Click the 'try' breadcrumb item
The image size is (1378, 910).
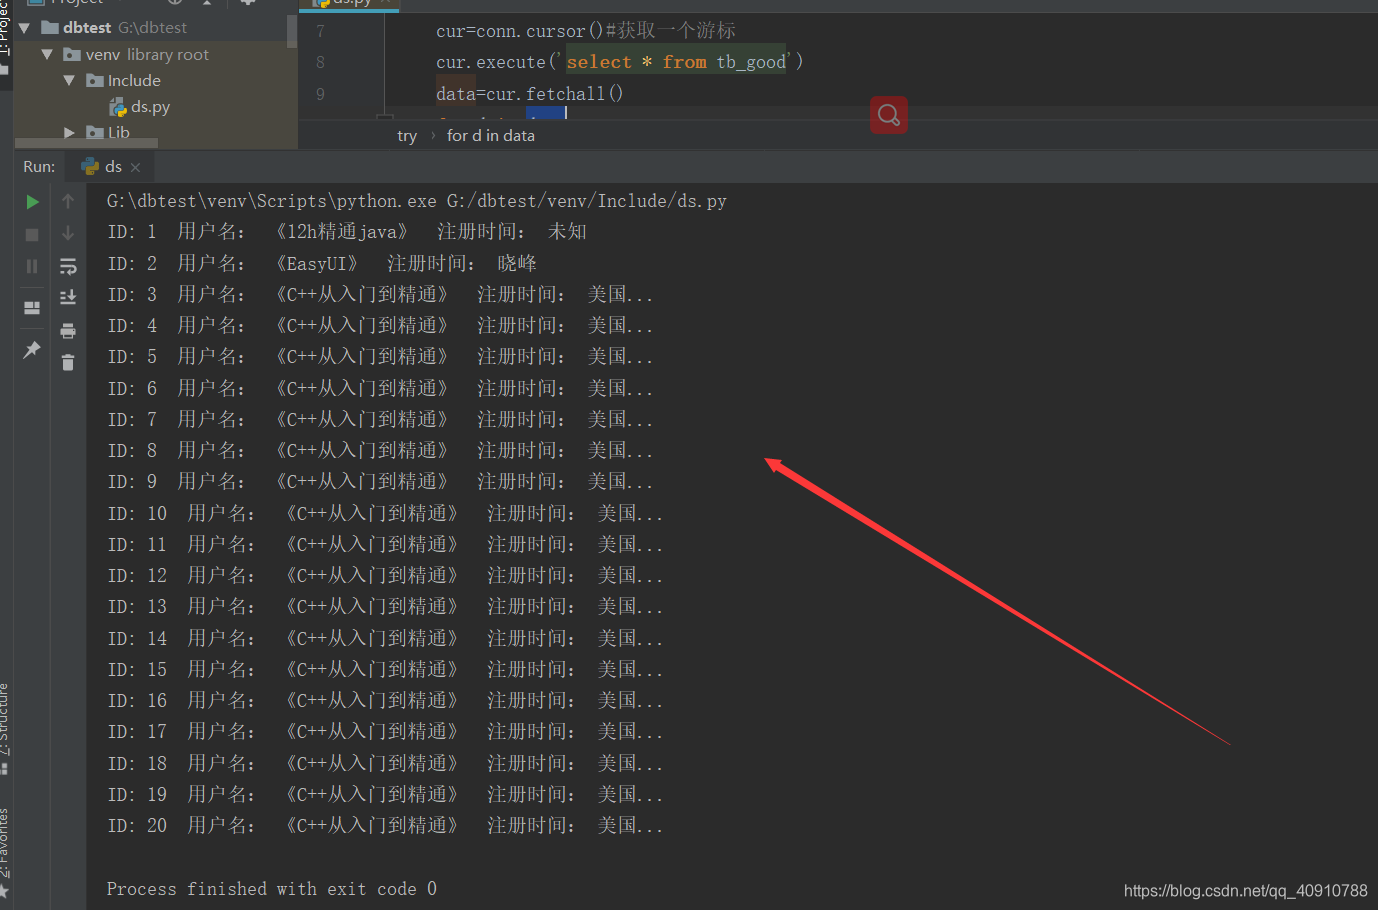pos(407,135)
